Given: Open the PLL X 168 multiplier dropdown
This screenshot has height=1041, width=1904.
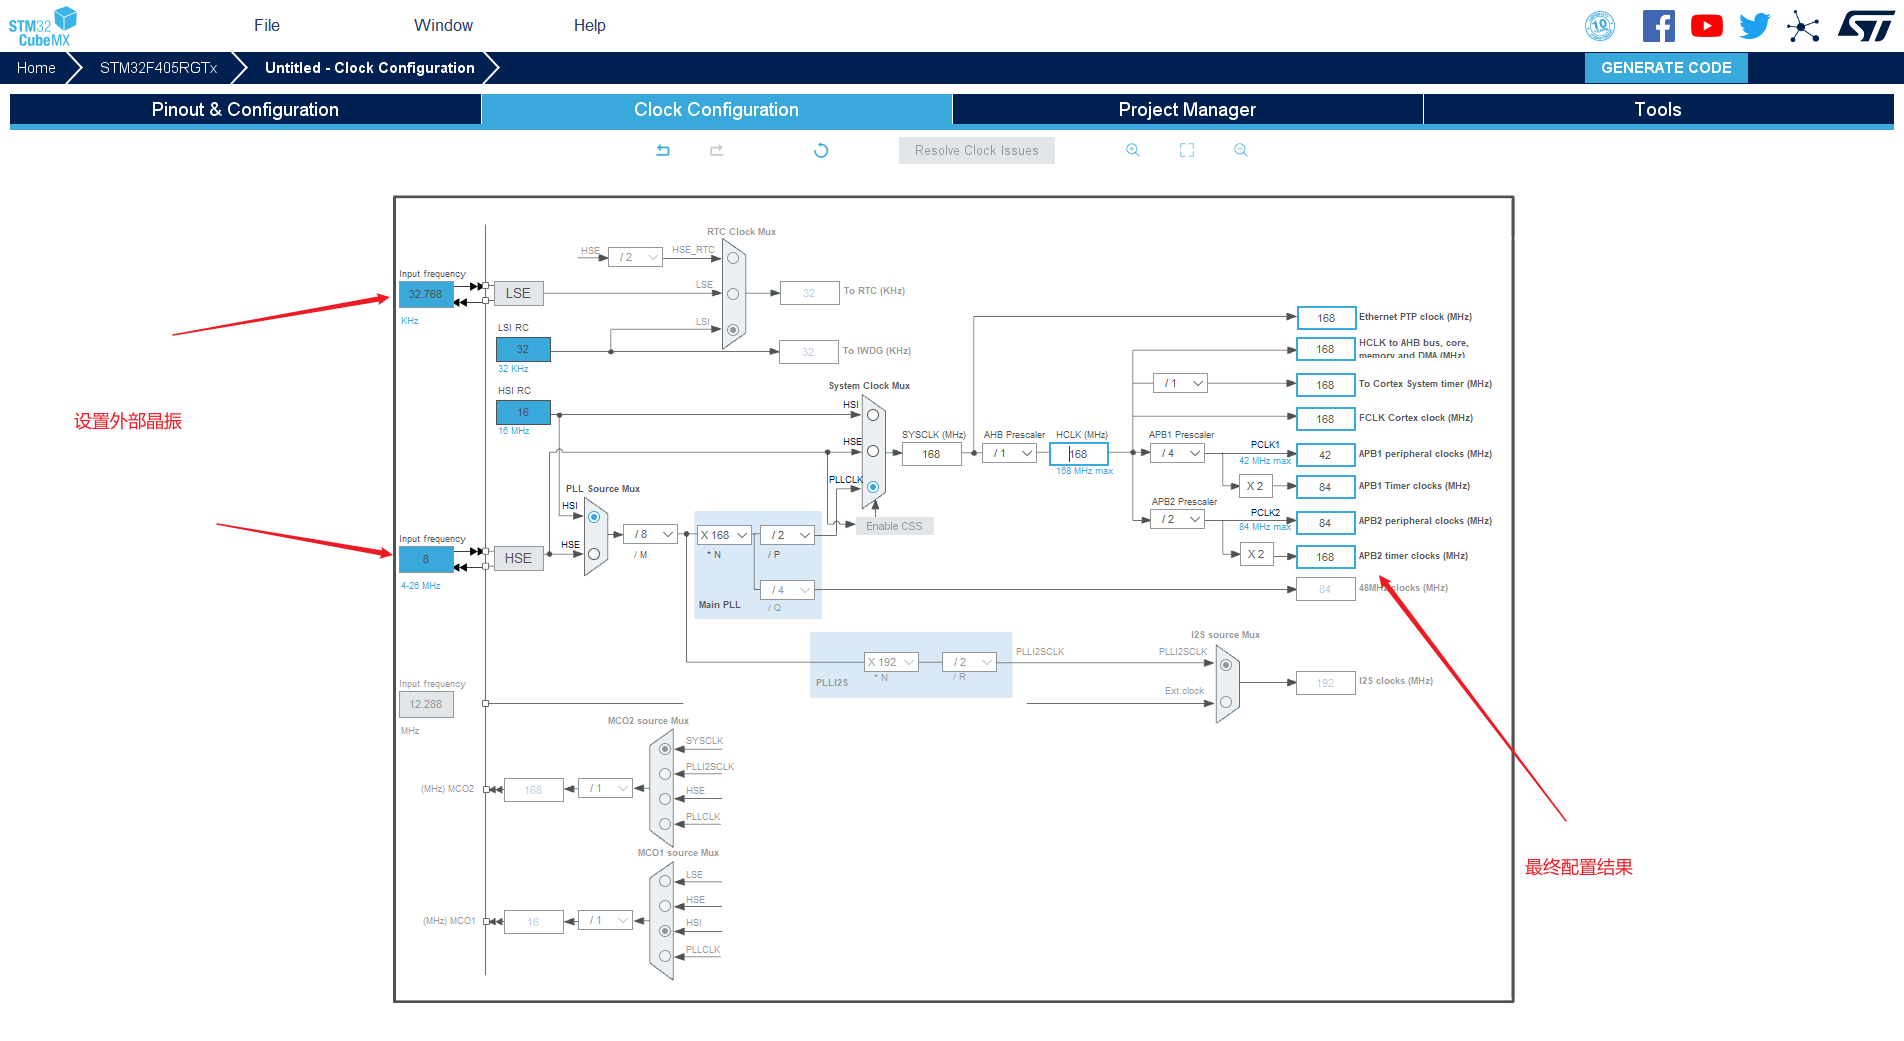Looking at the screenshot, I should point(724,535).
